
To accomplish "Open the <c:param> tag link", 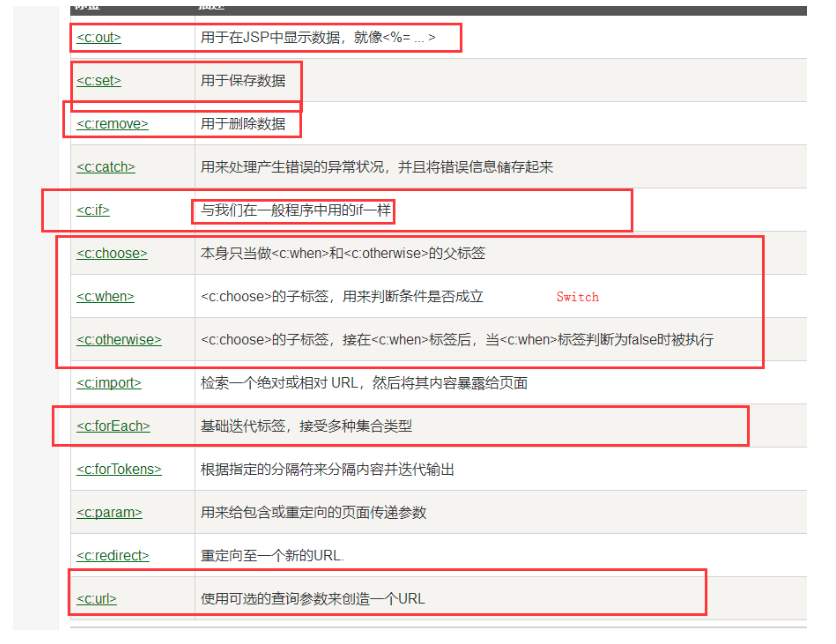I will [109, 513].
